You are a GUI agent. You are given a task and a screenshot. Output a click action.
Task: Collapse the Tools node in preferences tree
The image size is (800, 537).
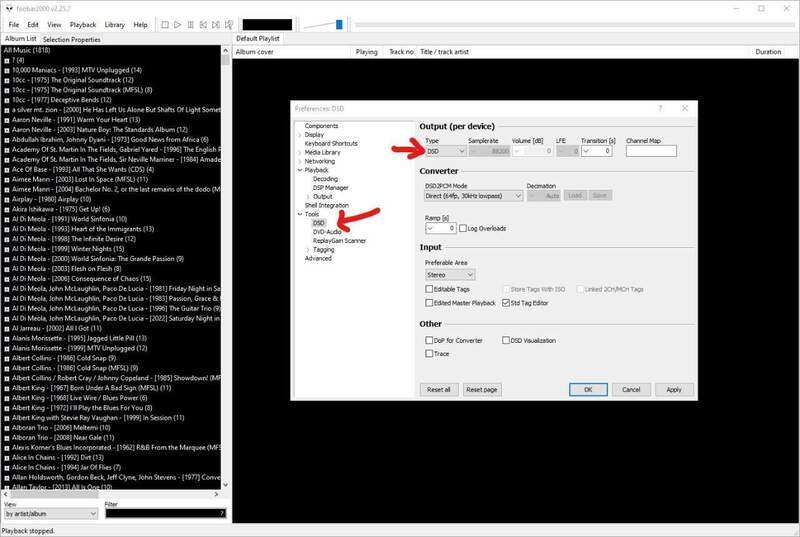tap(300, 214)
